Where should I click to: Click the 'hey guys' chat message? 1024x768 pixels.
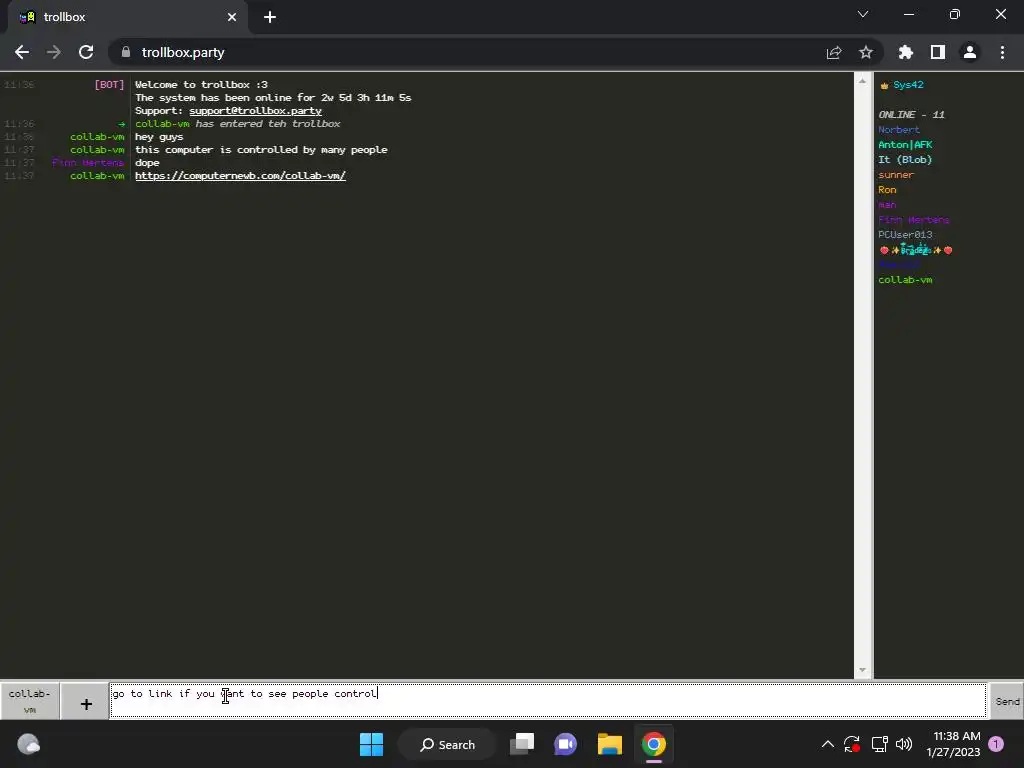[159, 137]
